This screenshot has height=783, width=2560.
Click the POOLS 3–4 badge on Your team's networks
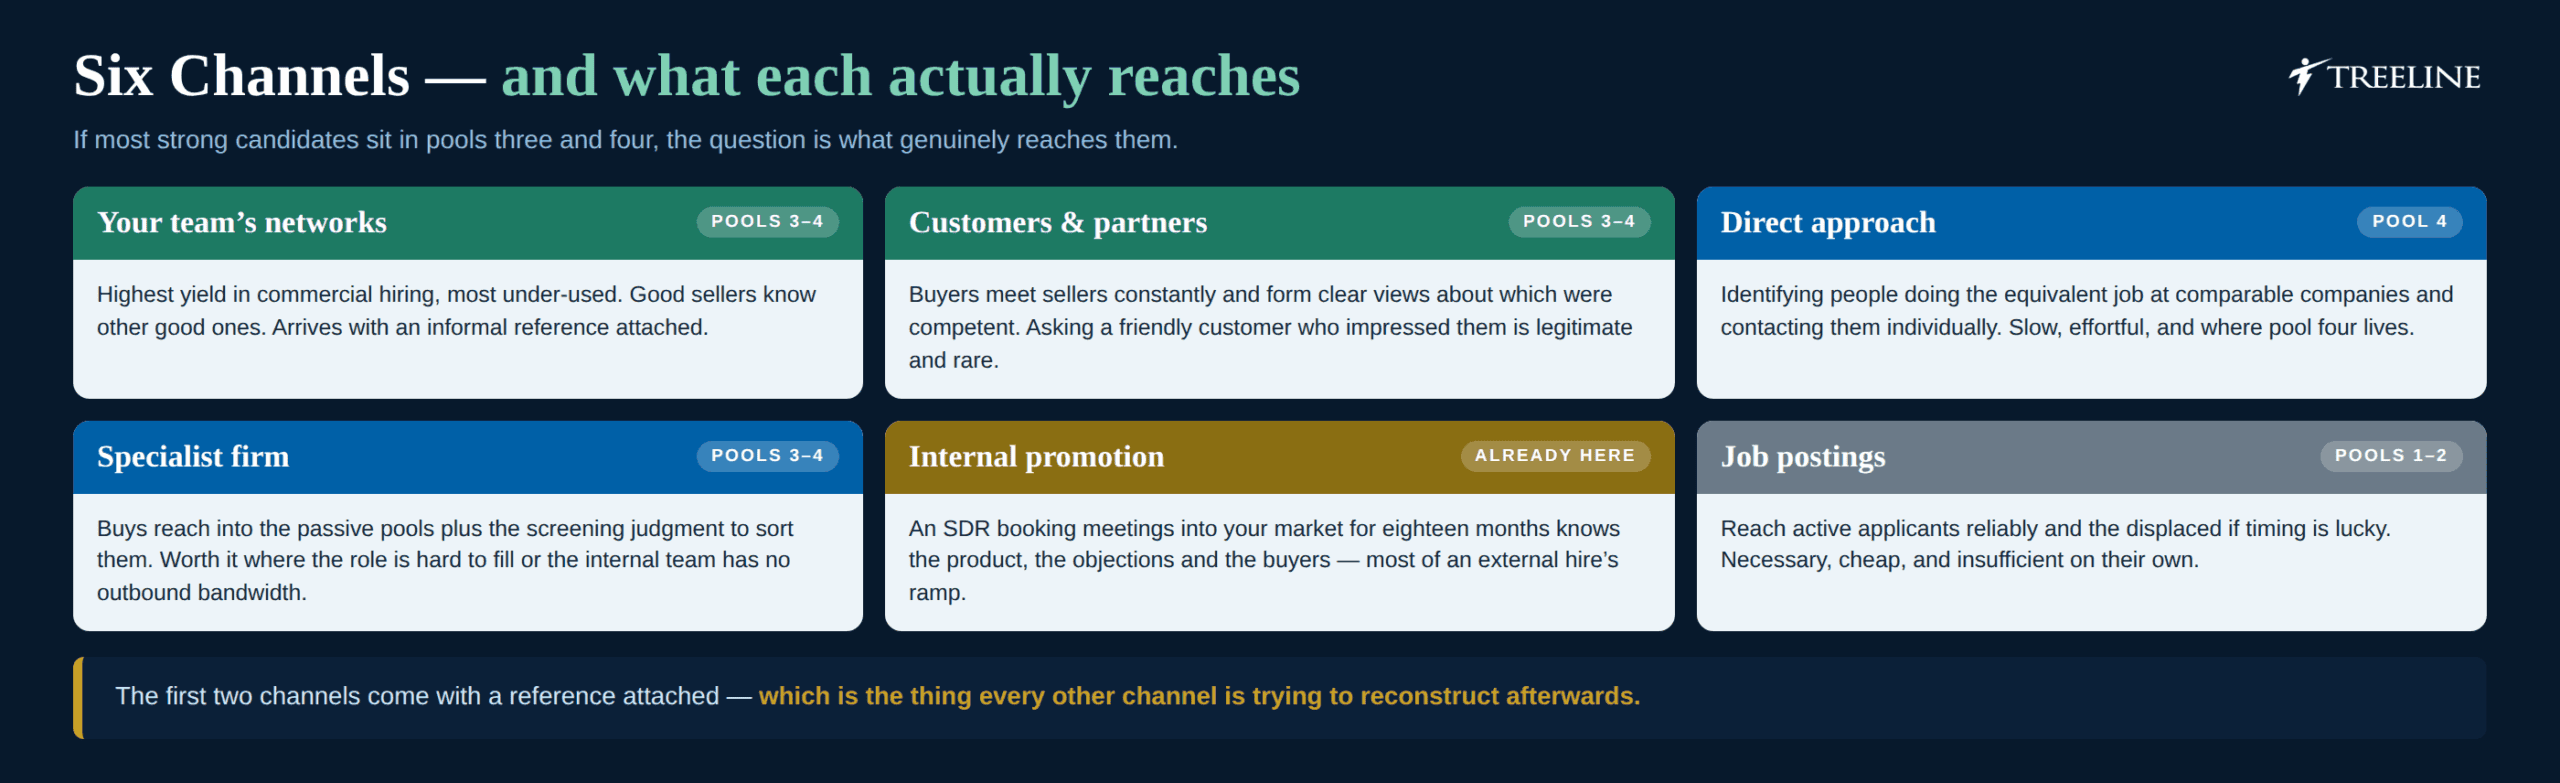coord(767,222)
